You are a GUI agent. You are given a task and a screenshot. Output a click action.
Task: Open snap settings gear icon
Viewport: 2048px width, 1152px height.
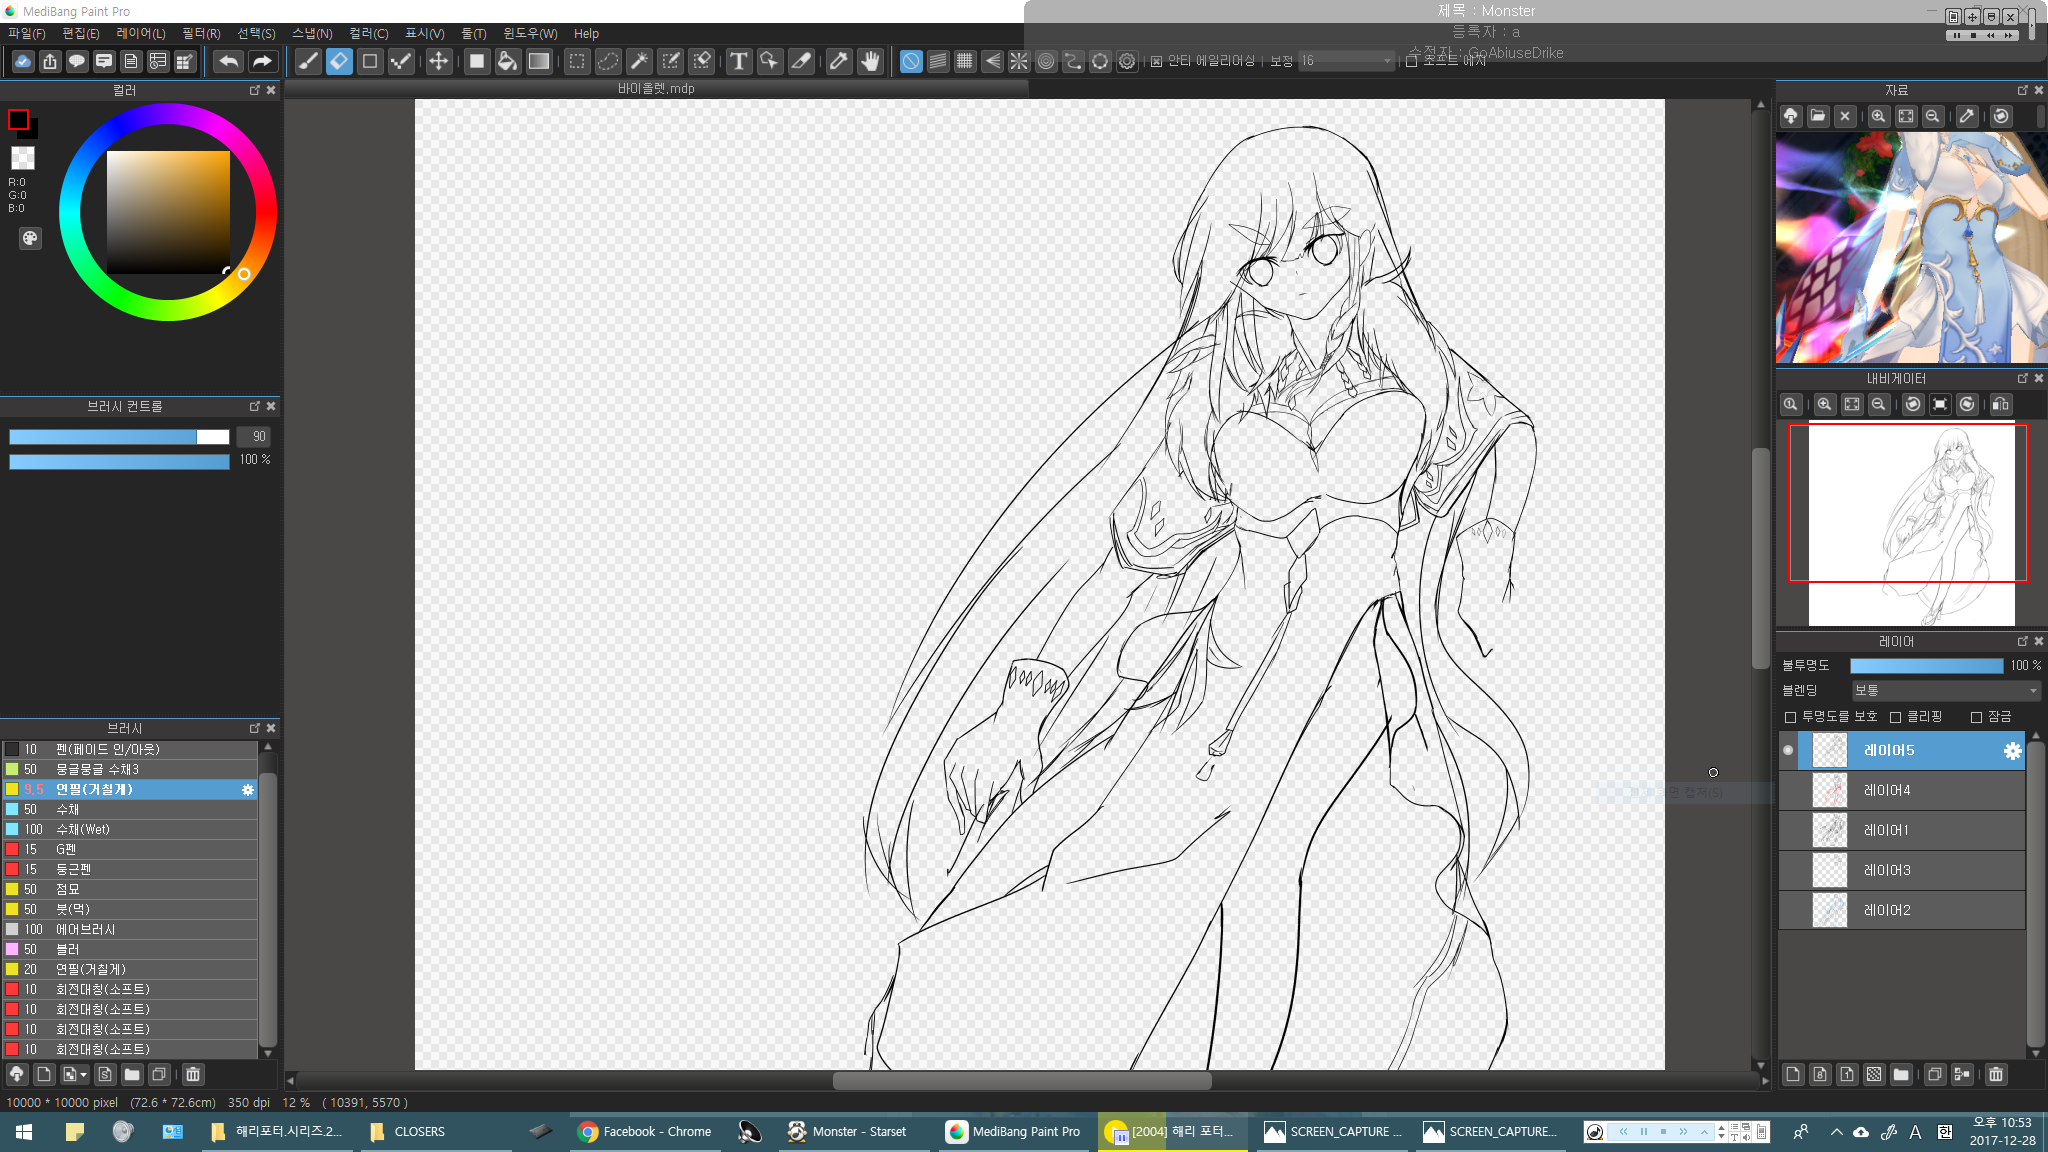click(x=1127, y=62)
